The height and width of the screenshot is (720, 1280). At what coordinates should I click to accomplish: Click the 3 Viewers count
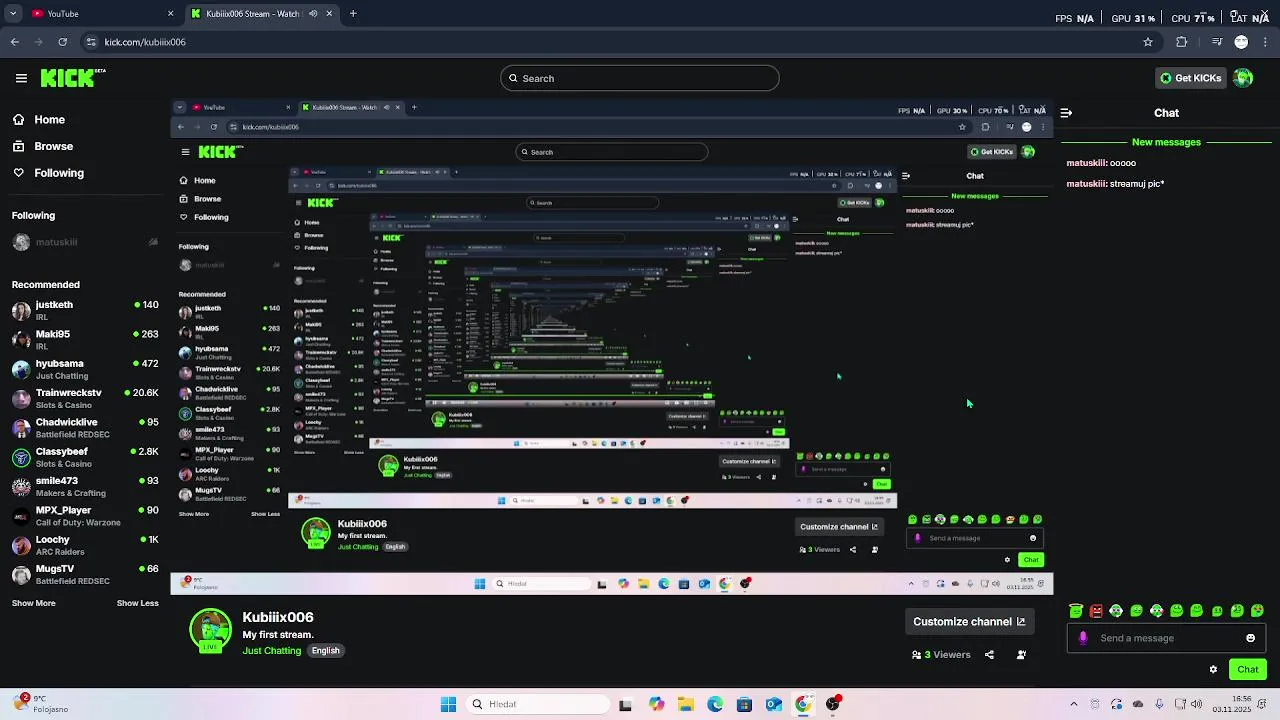coord(941,655)
